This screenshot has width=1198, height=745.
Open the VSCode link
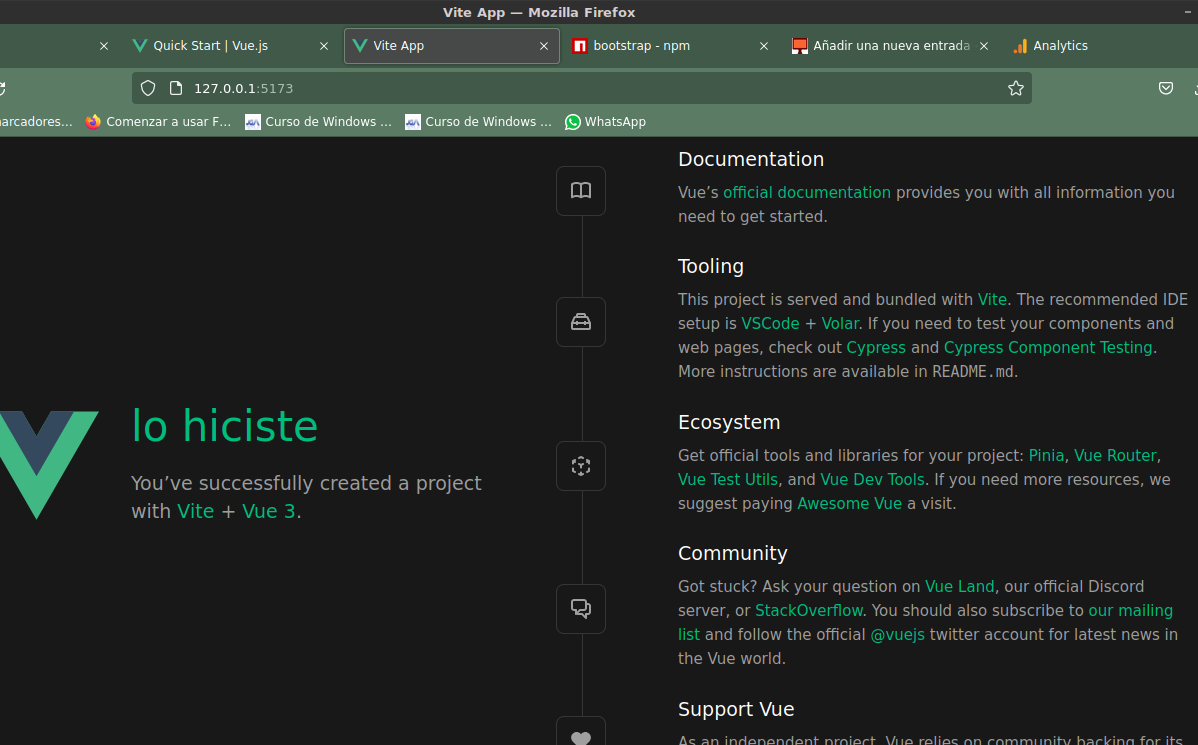pyautogui.click(x=770, y=323)
